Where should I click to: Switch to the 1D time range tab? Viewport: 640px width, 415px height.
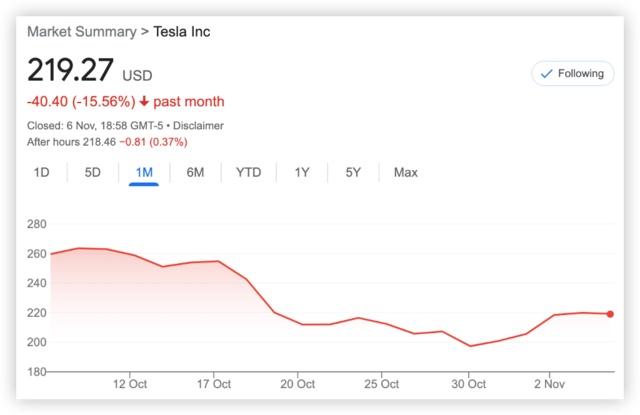point(42,172)
